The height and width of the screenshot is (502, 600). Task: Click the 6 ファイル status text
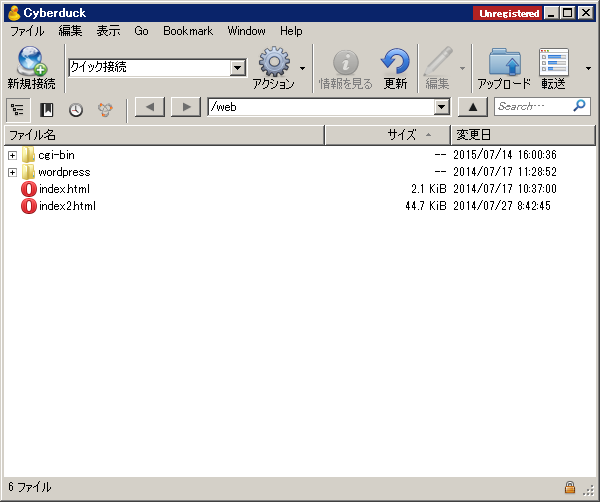[x=29, y=487]
